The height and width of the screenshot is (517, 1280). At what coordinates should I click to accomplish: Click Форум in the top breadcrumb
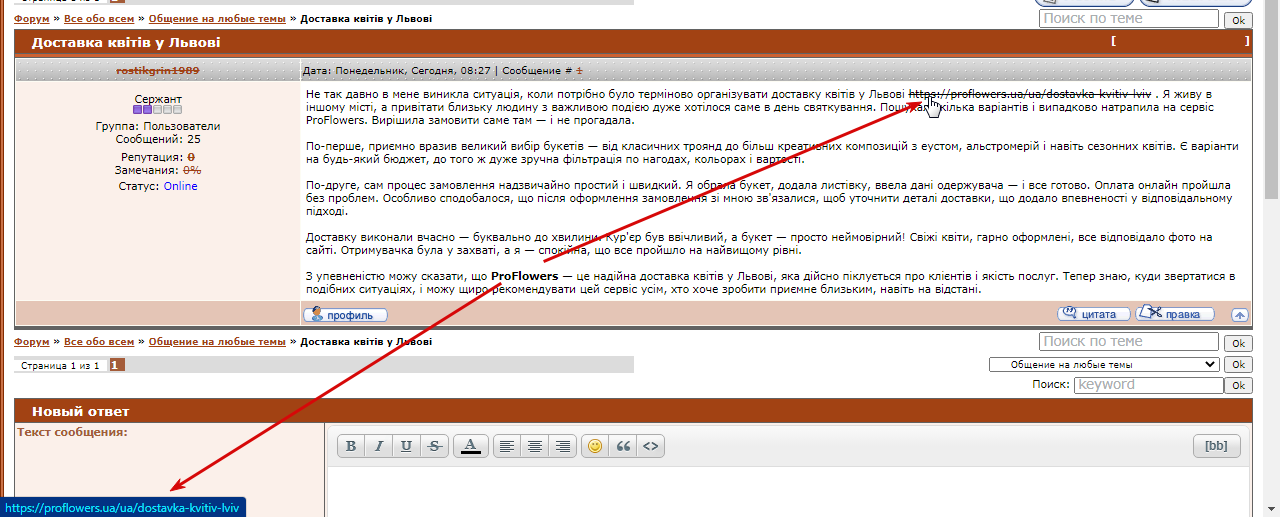pyautogui.click(x=32, y=19)
